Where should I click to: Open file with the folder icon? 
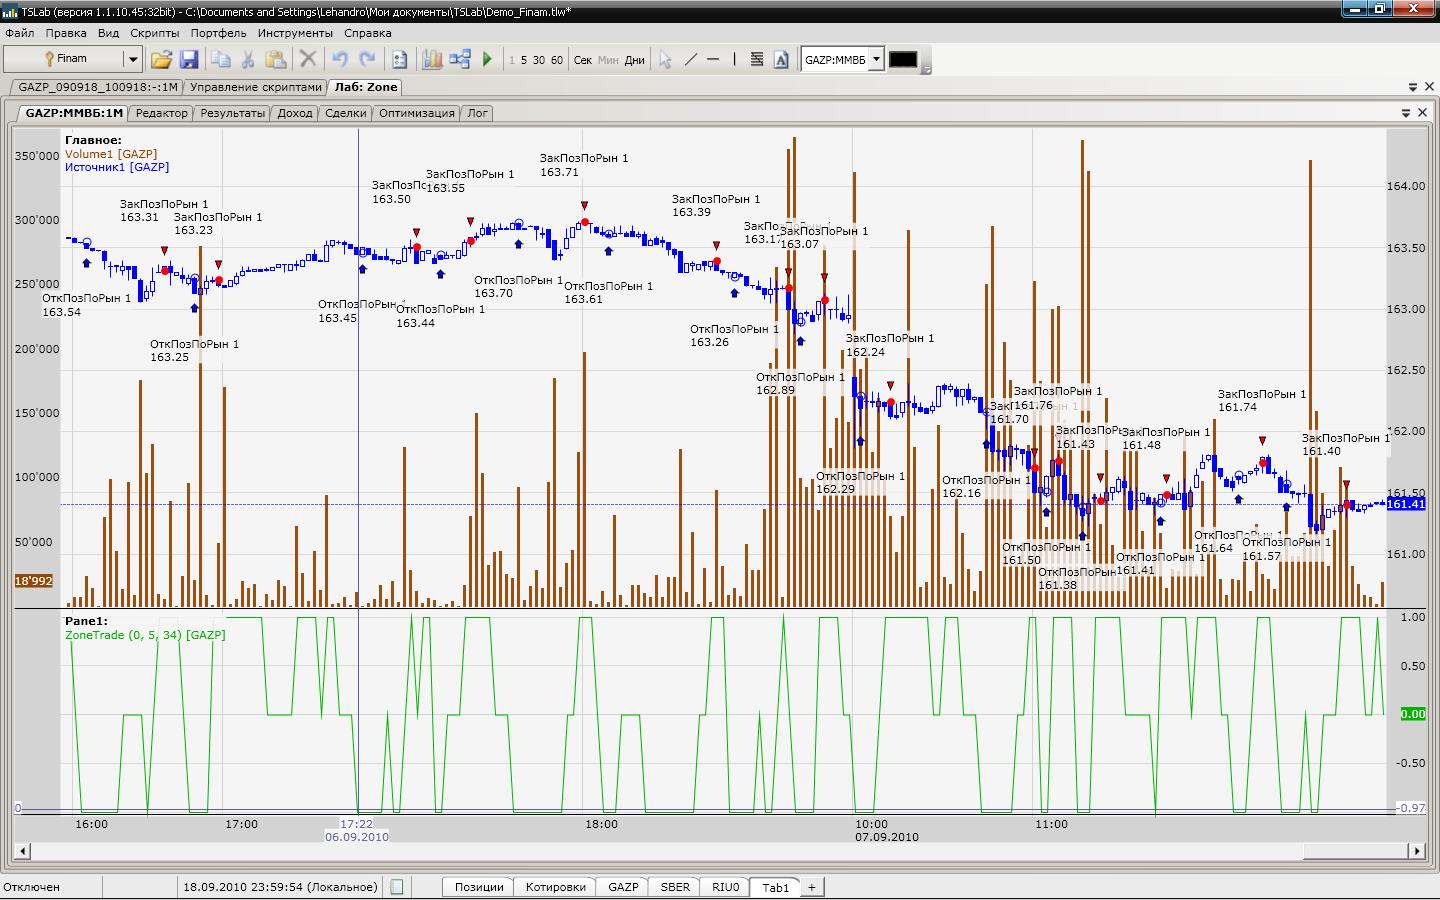pyautogui.click(x=161, y=60)
